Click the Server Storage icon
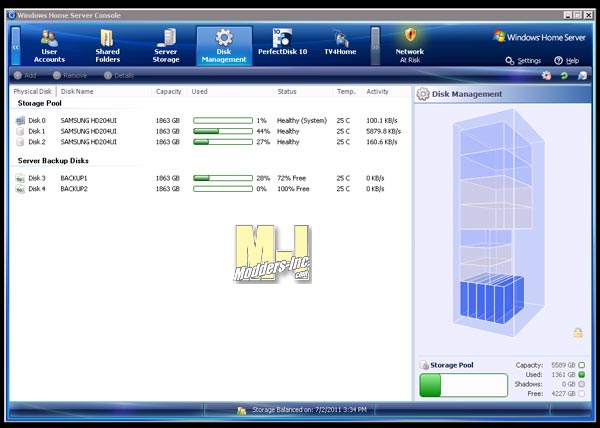 pyautogui.click(x=166, y=39)
